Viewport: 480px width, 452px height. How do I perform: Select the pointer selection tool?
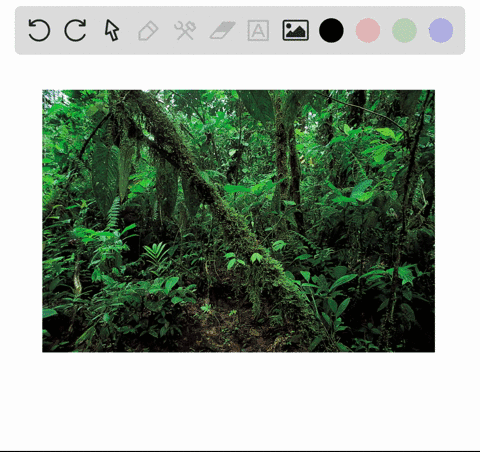tap(112, 30)
